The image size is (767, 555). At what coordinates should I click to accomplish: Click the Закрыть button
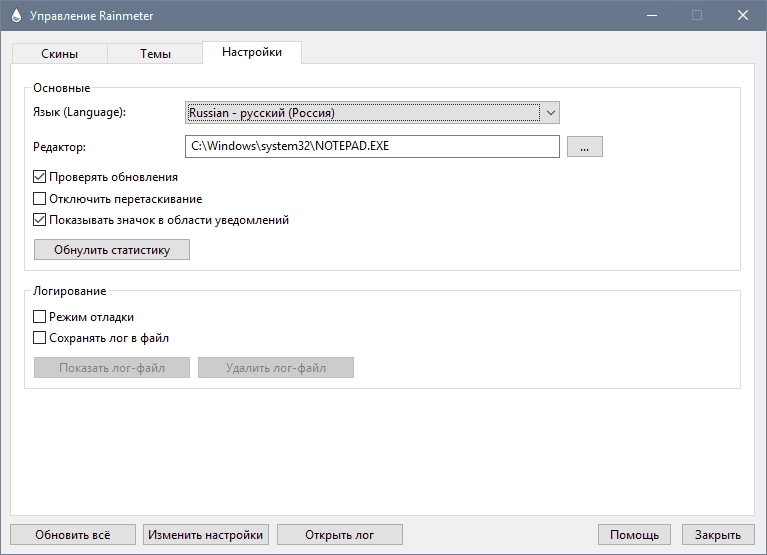pos(718,534)
